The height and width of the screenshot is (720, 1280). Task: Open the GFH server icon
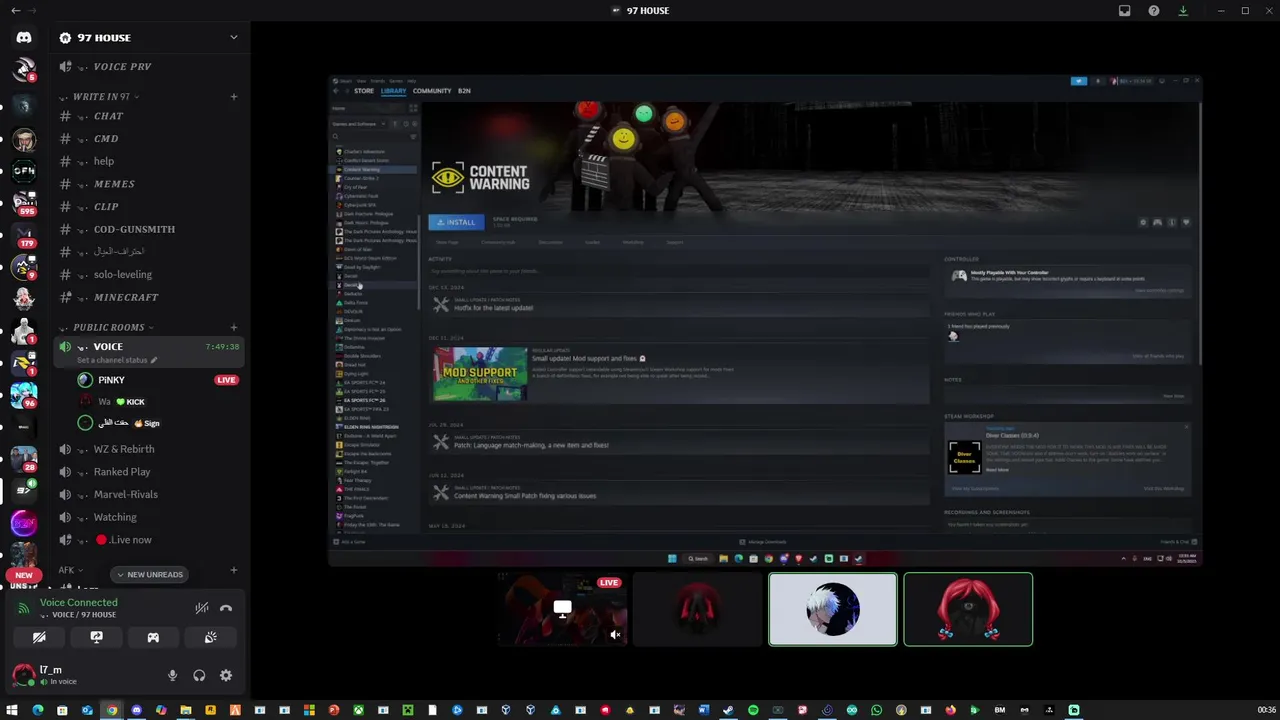[24, 171]
